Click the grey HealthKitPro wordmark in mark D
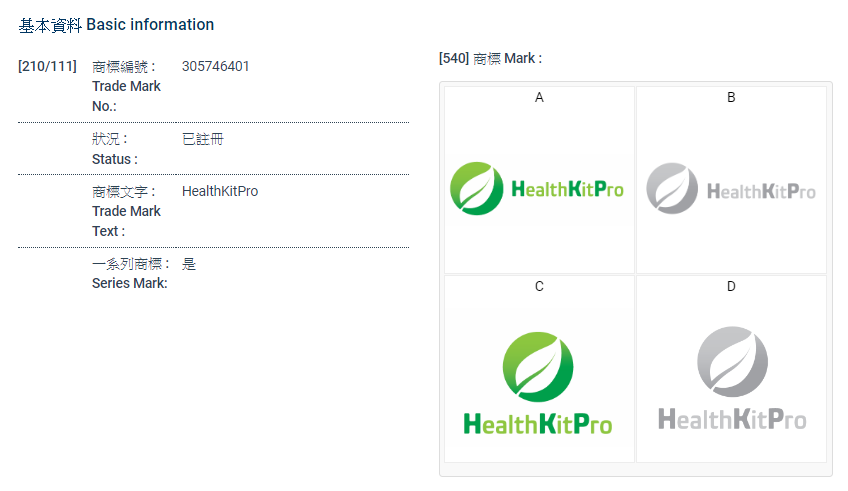Image resolution: width=848 pixels, height=491 pixels. tap(732, 419)
